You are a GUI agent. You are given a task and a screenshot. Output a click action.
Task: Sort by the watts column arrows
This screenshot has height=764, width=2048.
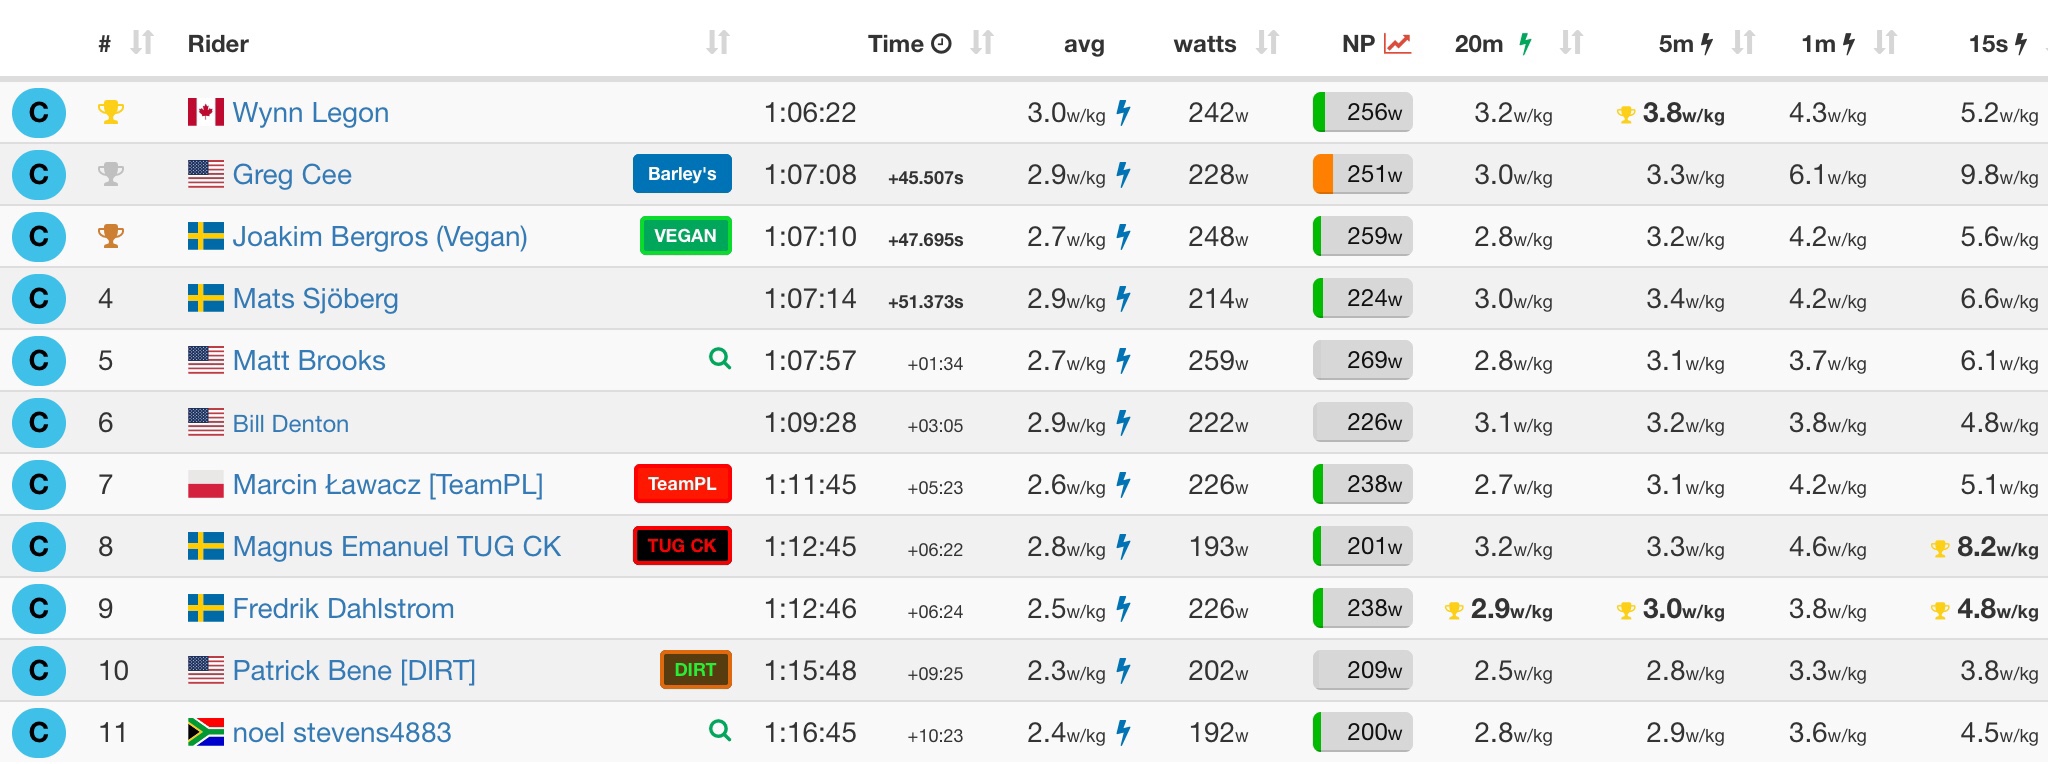pyautogui.click(x=1267, y=43)
